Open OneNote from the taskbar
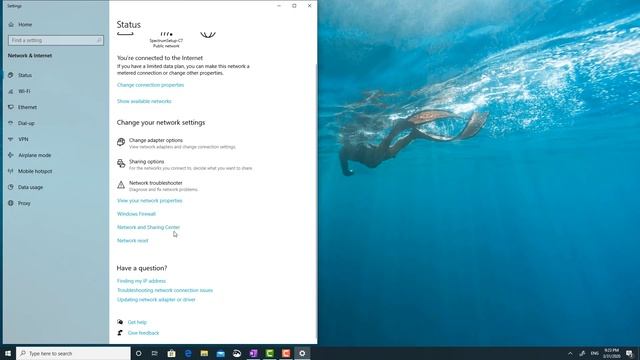The width and height of the screenshot is (640, 360). 253,353
